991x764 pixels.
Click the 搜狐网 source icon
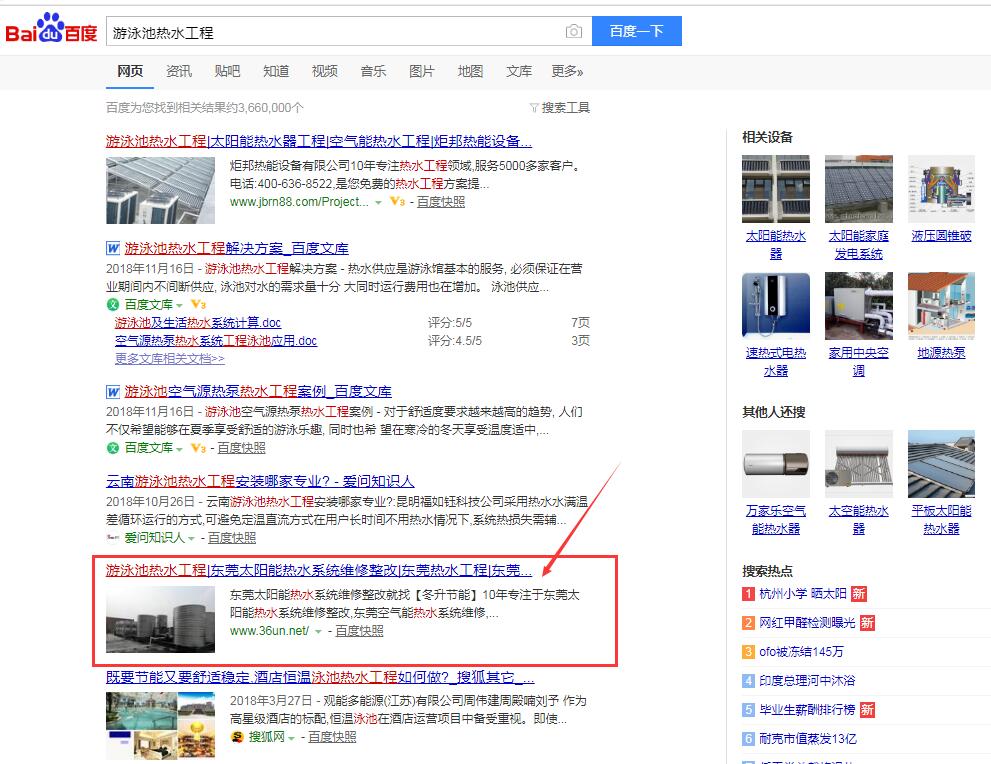tap(237, 737)
